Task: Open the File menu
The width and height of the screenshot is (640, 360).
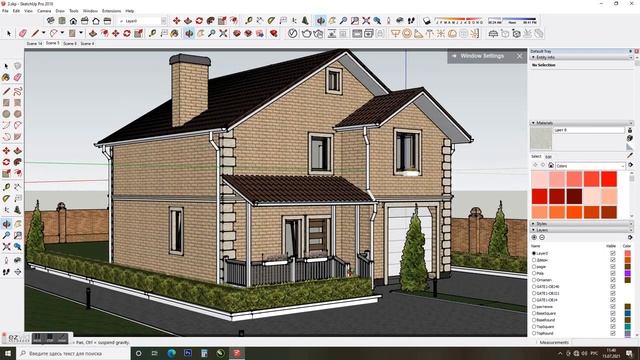Action: coord(5,11)
